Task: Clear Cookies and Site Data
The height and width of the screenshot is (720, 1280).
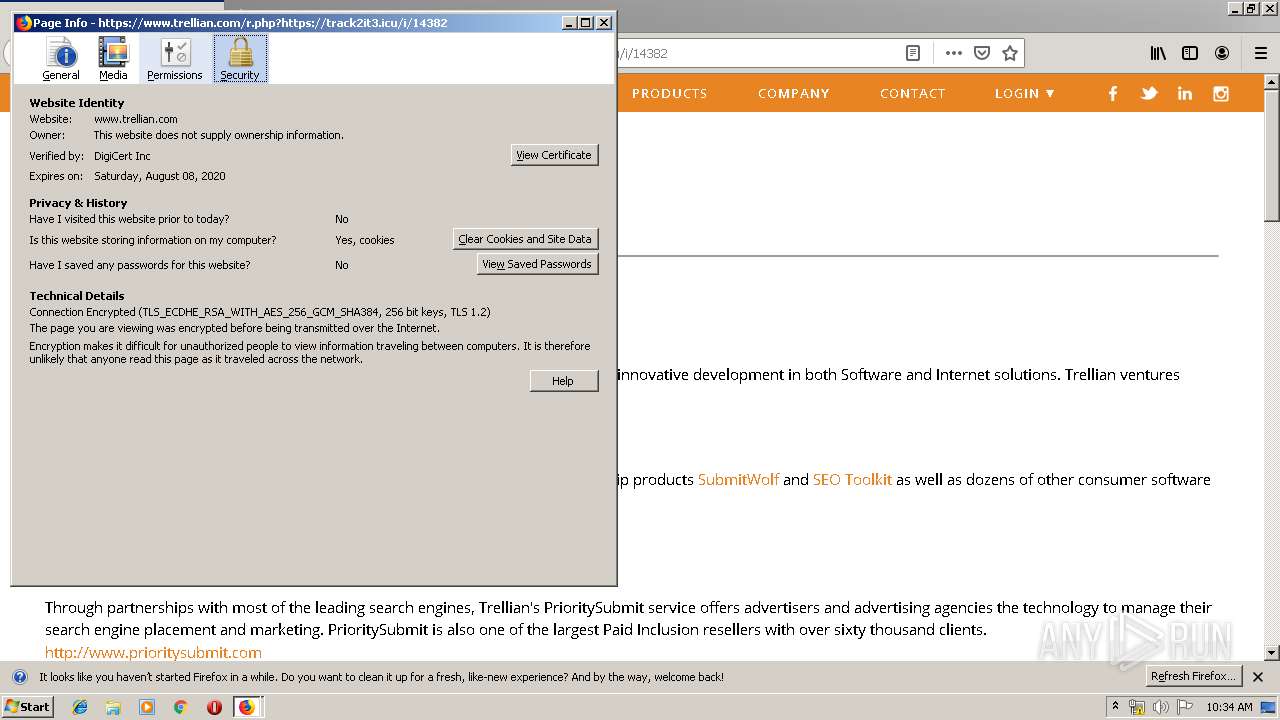Action: pos(525,239)
